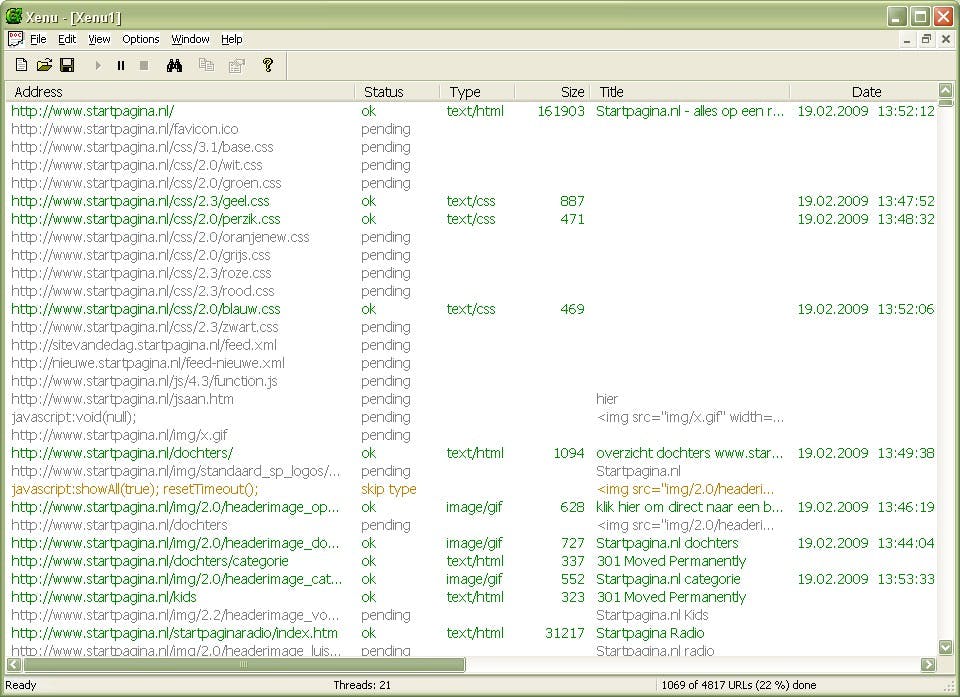Image resolution: width=960 pixels, height=697 pixels.
Task: Save results with the floppy disk icon
Action: click(67, 65)
